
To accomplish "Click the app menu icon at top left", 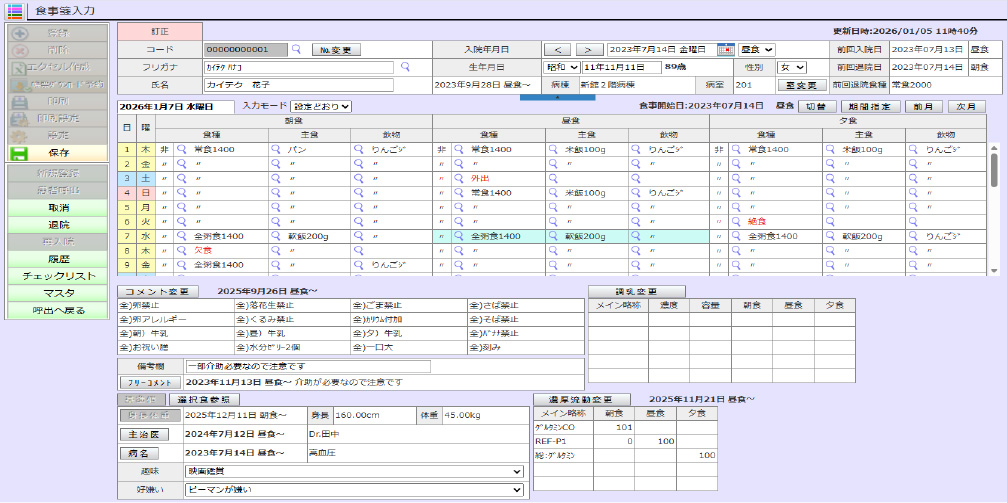I will coord(14,10).
